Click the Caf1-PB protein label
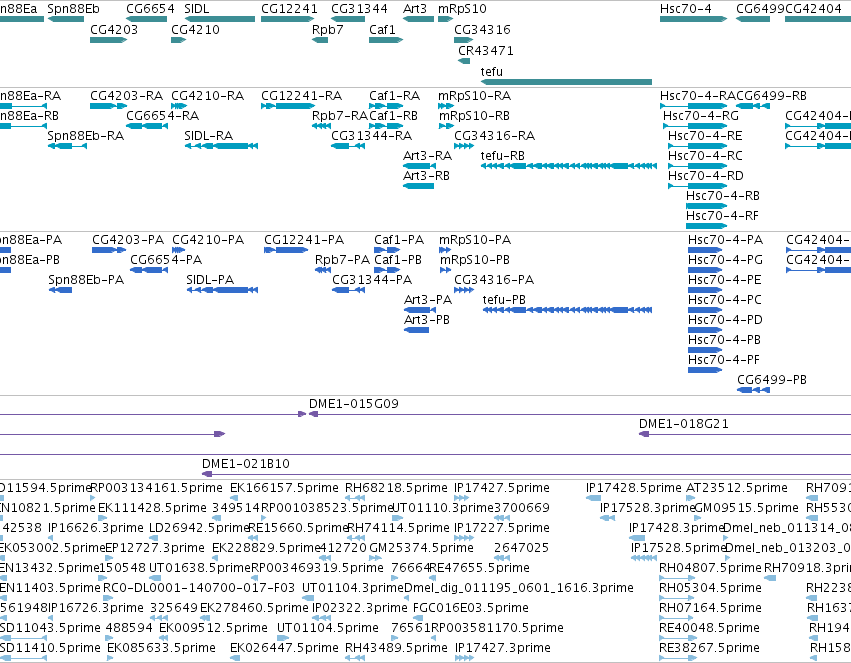851x663 pixels. tap(398, 260)
